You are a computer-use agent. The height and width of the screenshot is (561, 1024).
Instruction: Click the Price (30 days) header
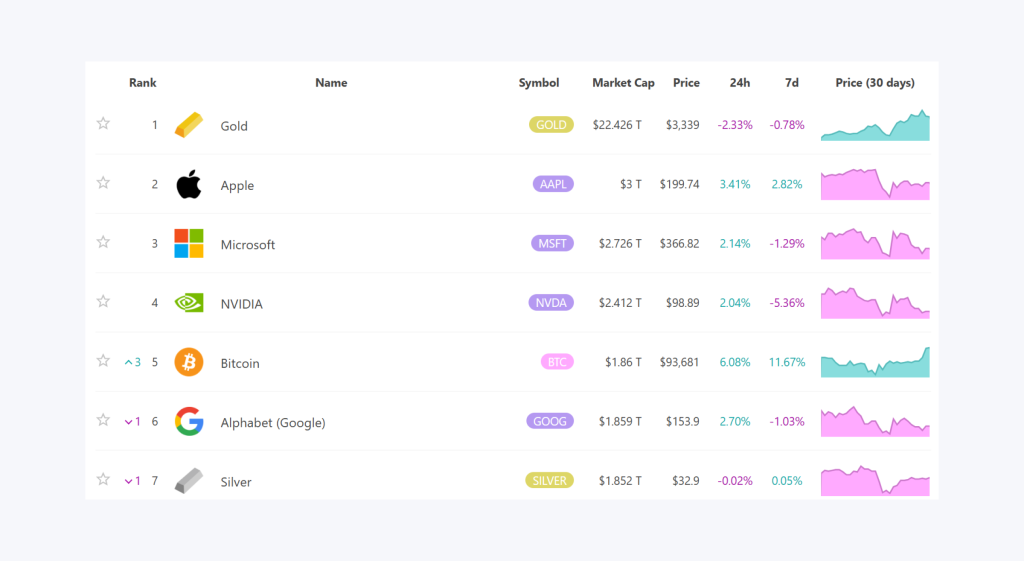(875, 83)
